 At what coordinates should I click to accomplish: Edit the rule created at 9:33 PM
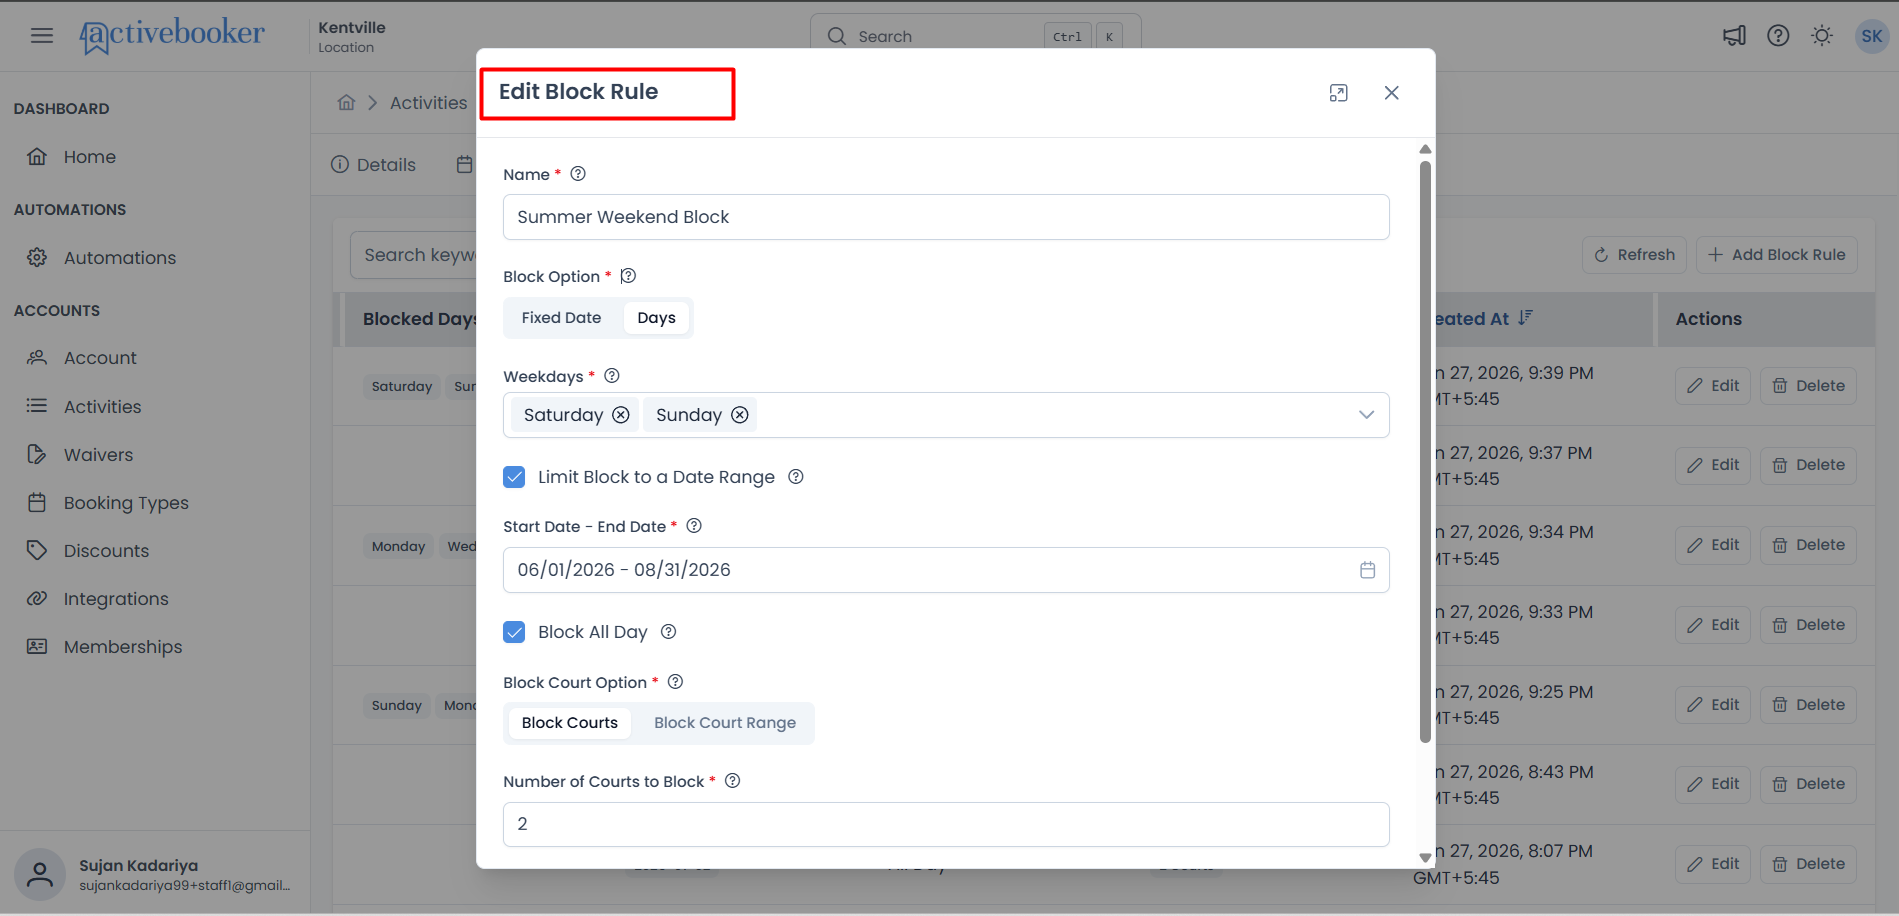(1713, 625)
